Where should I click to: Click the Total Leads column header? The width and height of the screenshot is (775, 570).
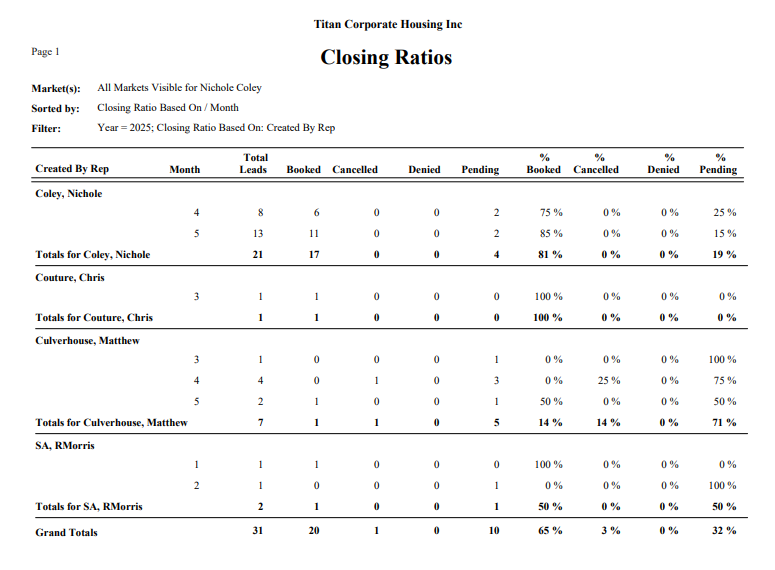coord(254,164)
